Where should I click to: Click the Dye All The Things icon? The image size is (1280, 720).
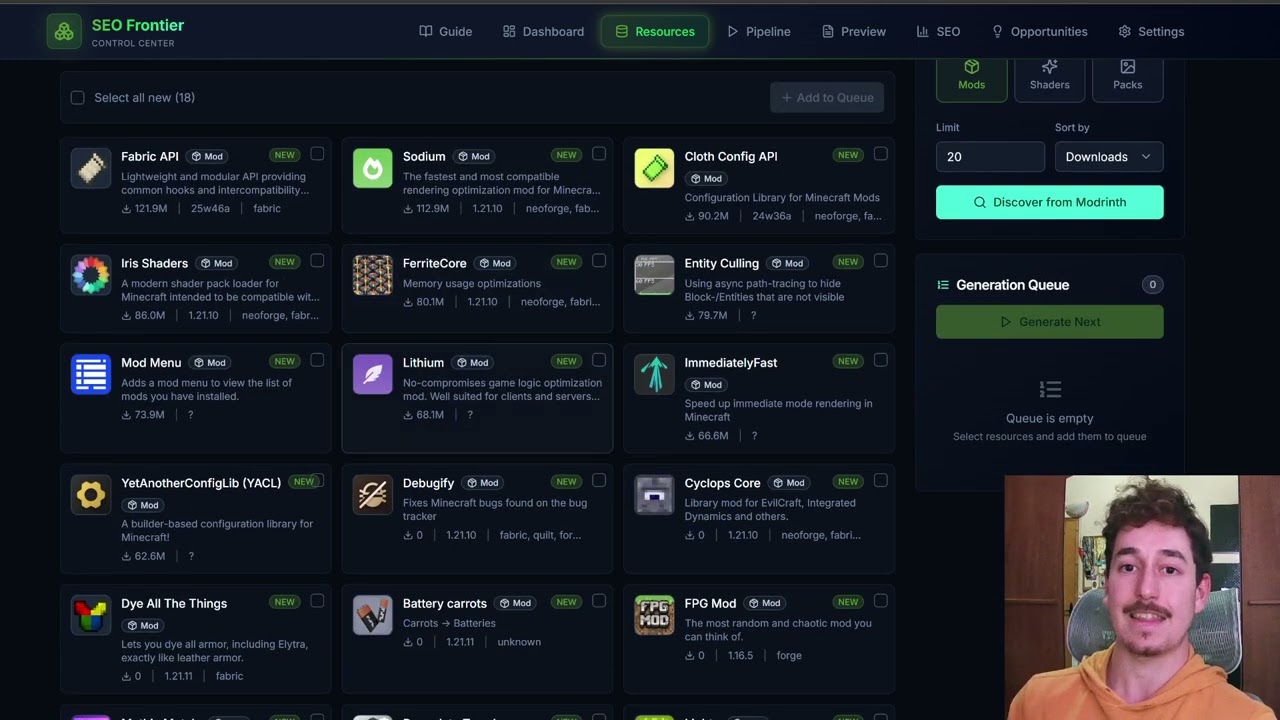tap(91, 615)
